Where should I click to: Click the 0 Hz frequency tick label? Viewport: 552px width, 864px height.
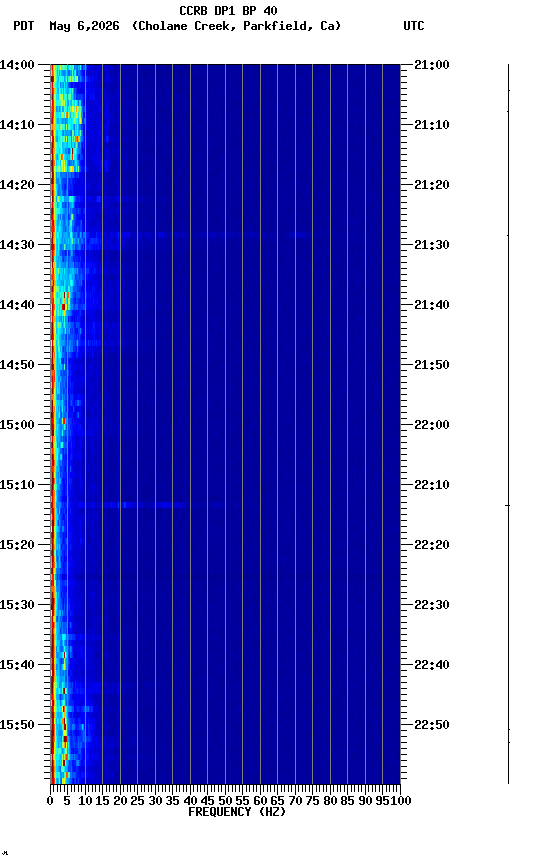[x=50, y=801]
